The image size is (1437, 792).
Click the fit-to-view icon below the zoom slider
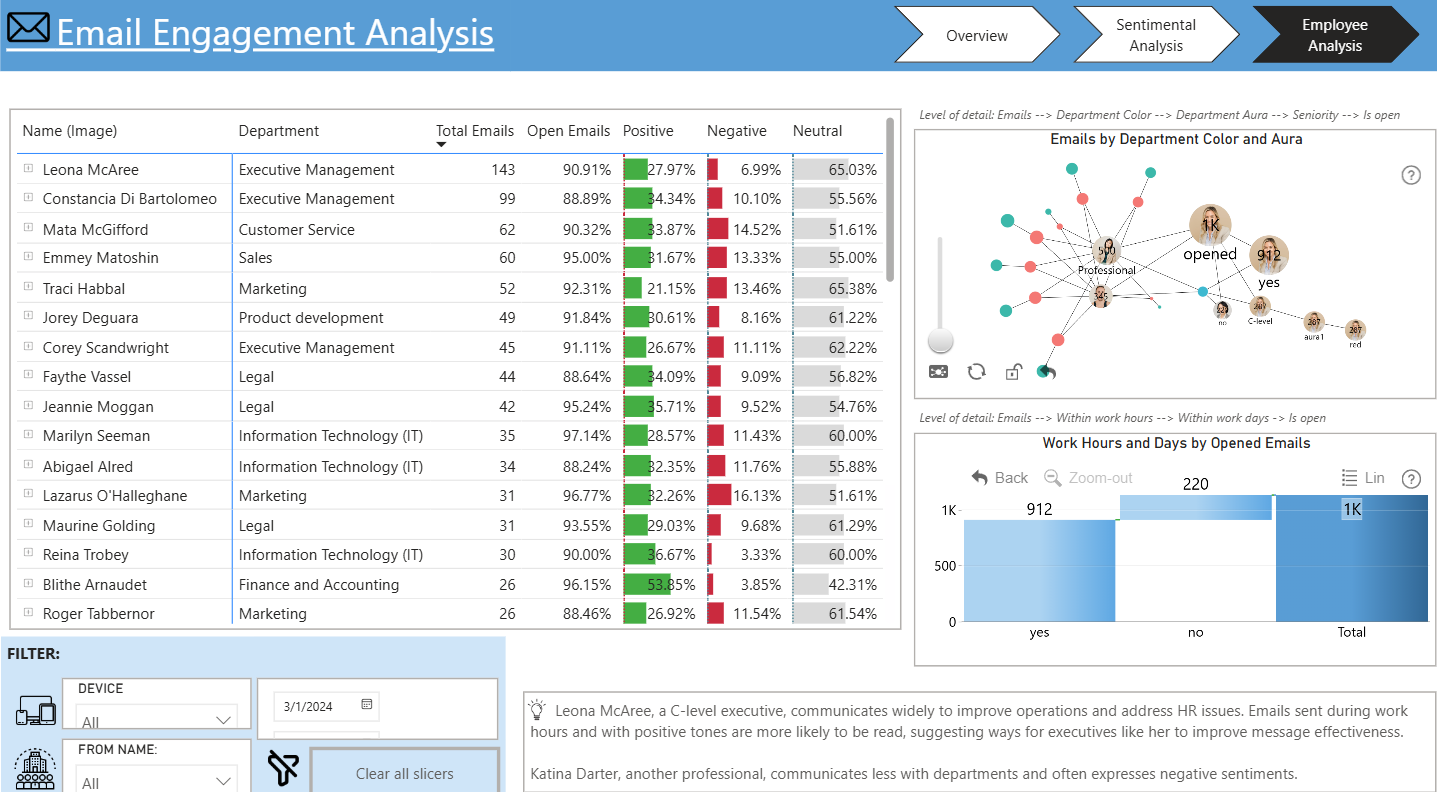[x=939, y=372]
